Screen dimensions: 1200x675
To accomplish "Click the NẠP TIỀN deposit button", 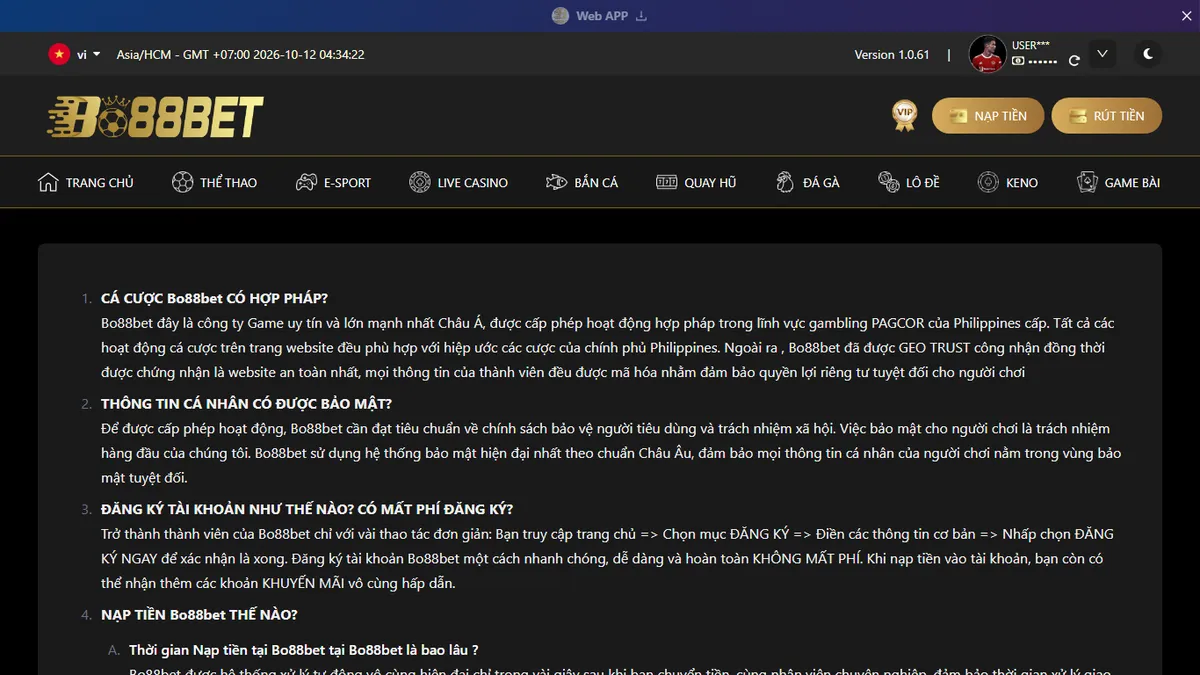I will coord(988,116).
